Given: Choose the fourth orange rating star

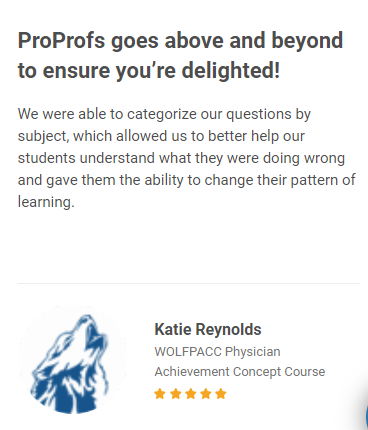Looking at the screenshot, I should 206,394.
